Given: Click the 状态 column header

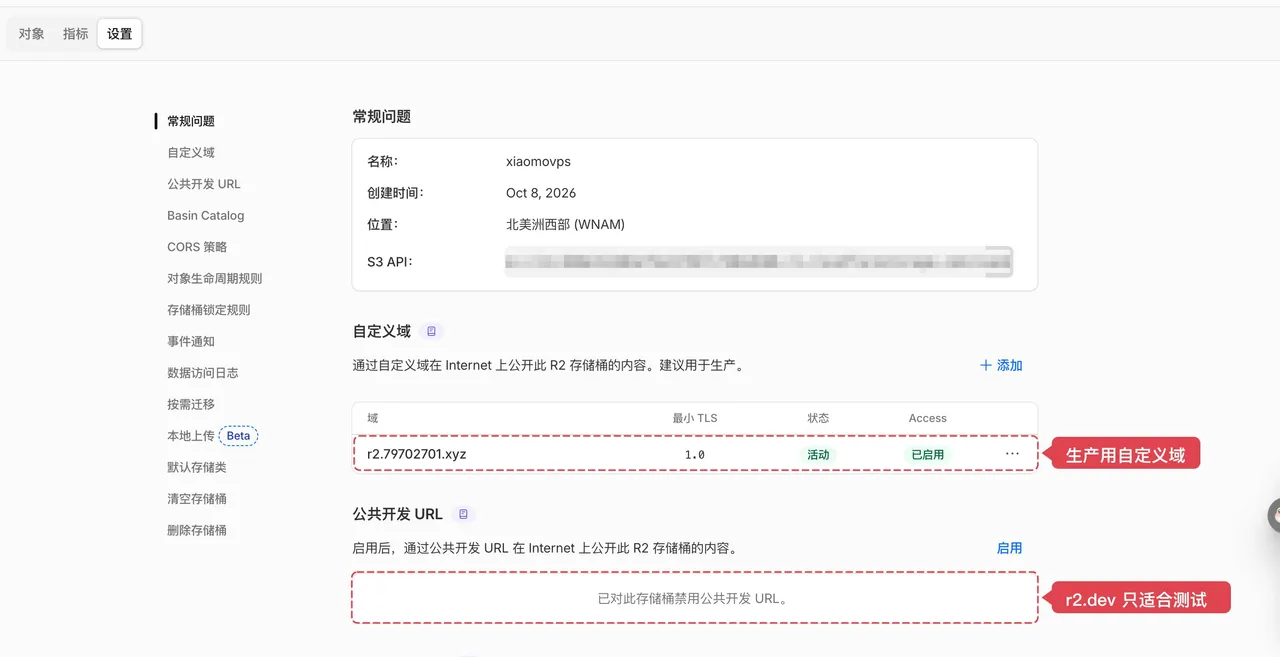Looking at the screenshot, I should click(818, 418).
